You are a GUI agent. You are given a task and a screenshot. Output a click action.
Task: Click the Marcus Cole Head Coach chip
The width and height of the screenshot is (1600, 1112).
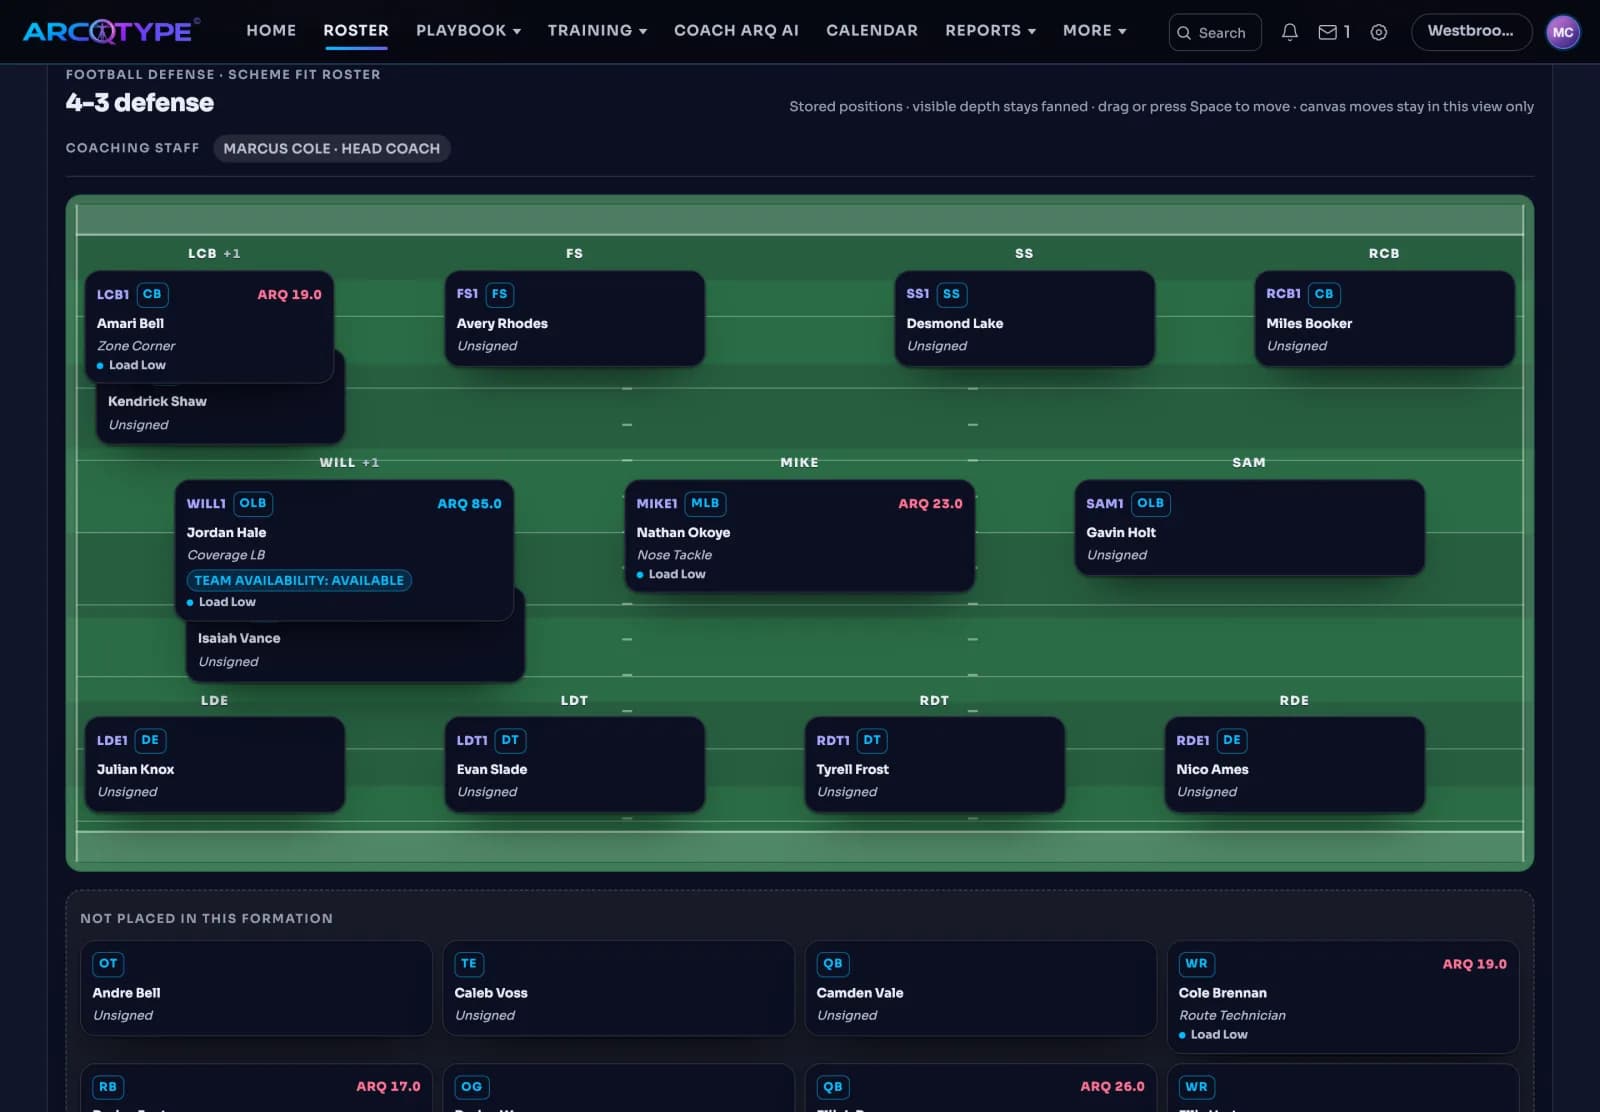click(332, 148)
